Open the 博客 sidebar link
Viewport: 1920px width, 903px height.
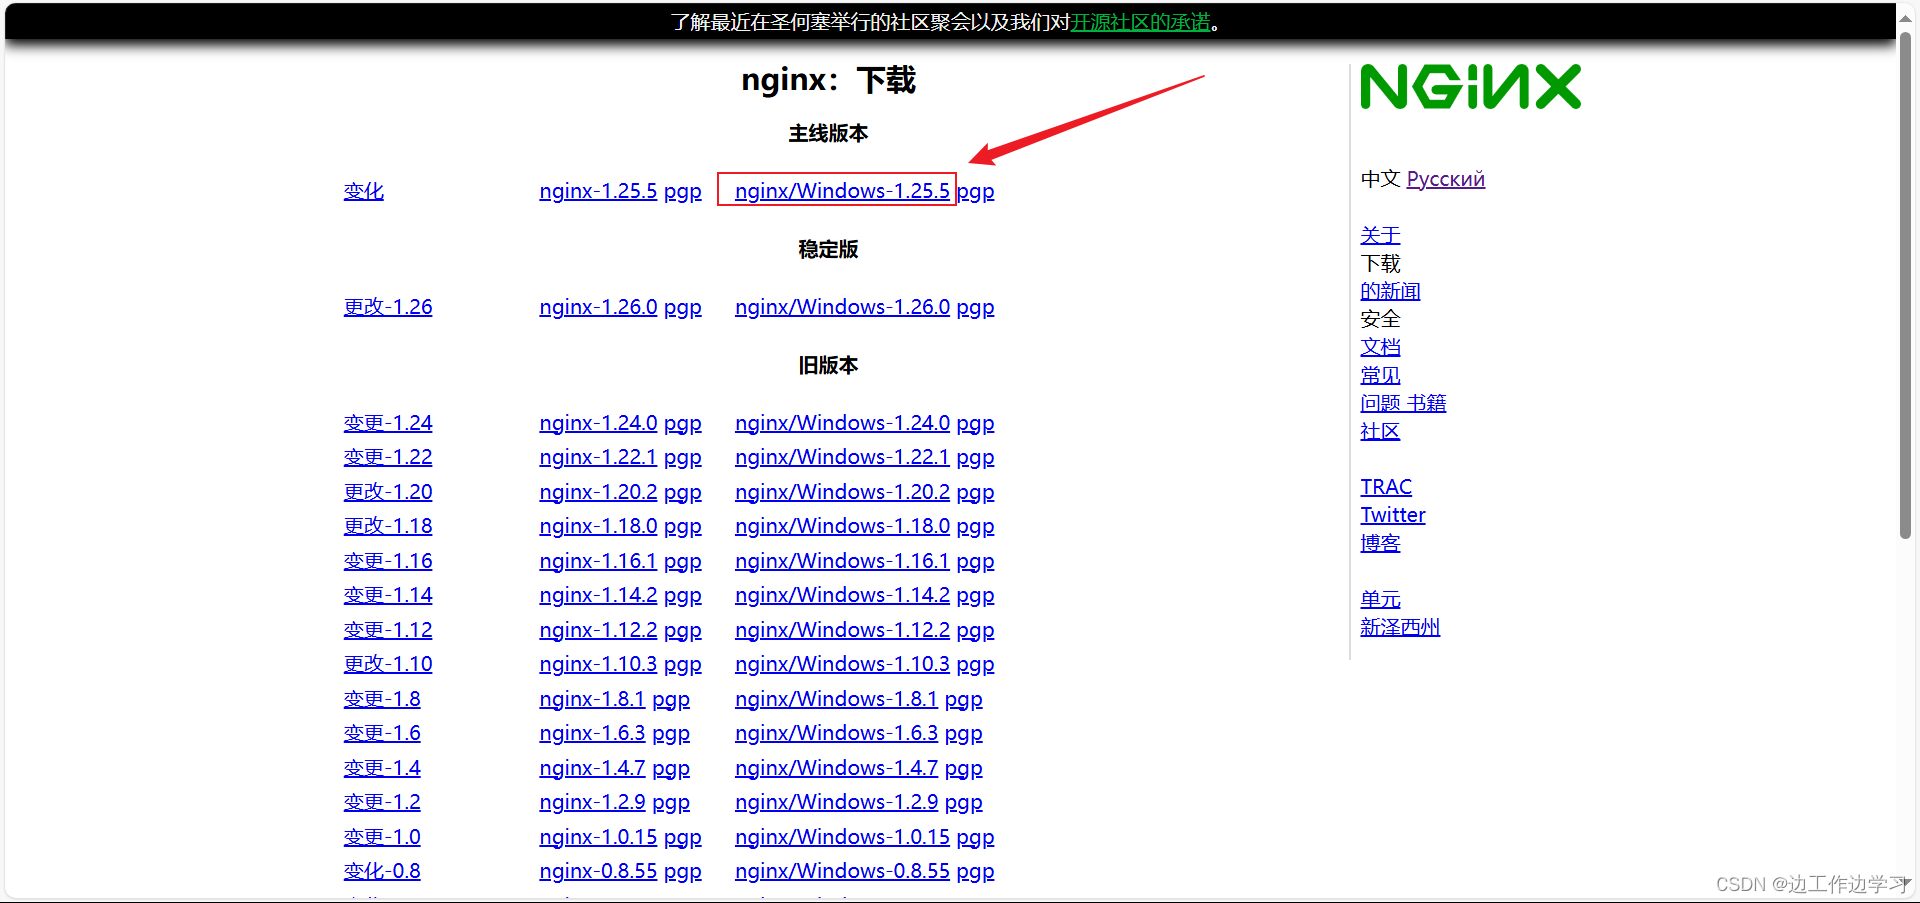pos(1380,543)
